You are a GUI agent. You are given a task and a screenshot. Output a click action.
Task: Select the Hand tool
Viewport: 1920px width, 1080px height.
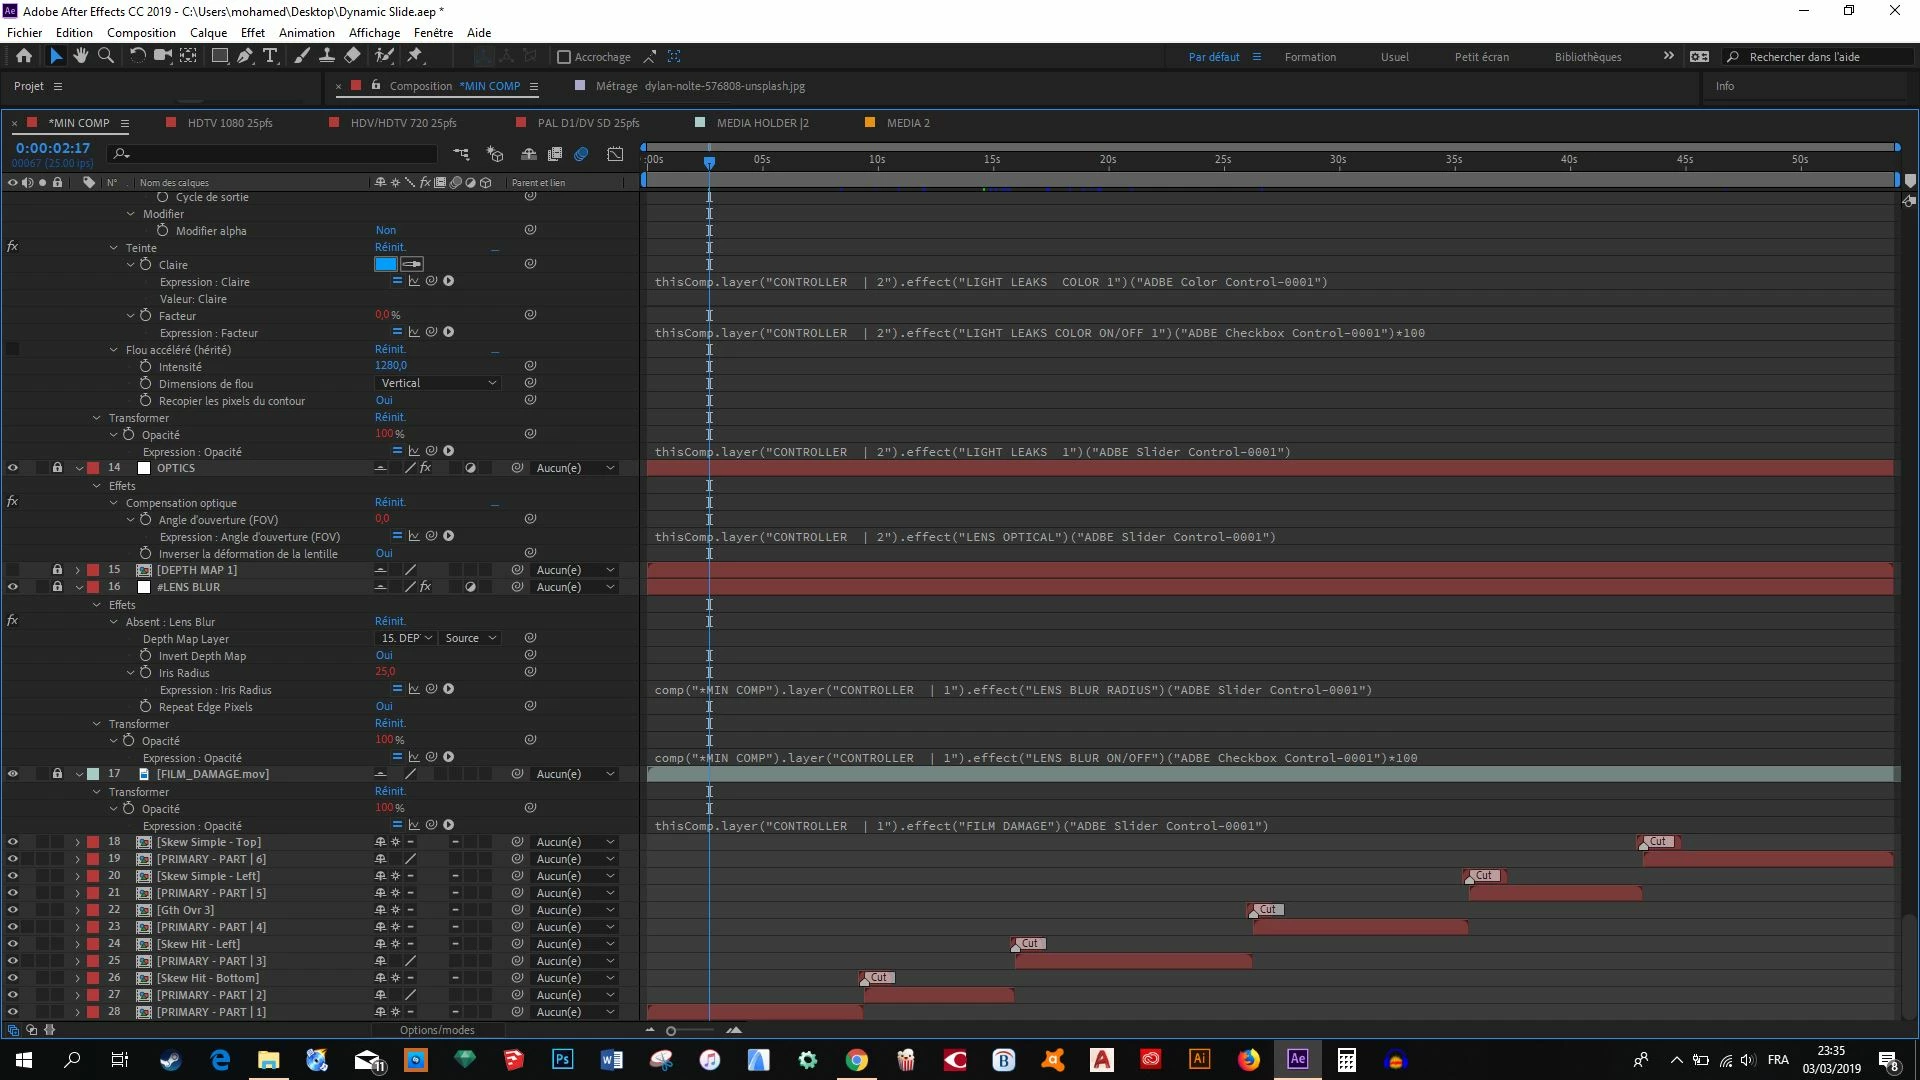[81, 56]
